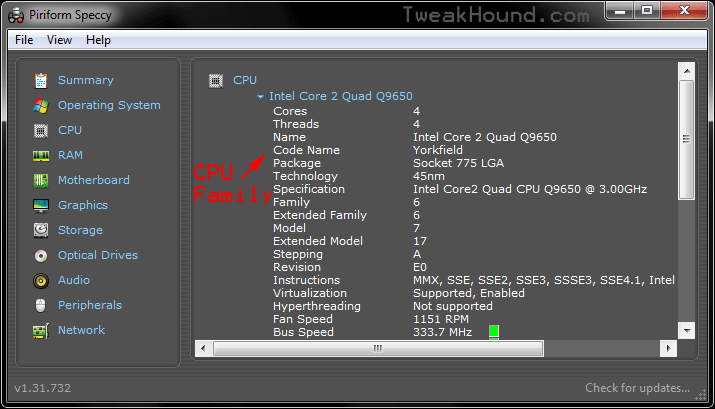Click the Operating System Windows flag icon
The width and height of the screenshot is (715, 409).
(41, 106)
